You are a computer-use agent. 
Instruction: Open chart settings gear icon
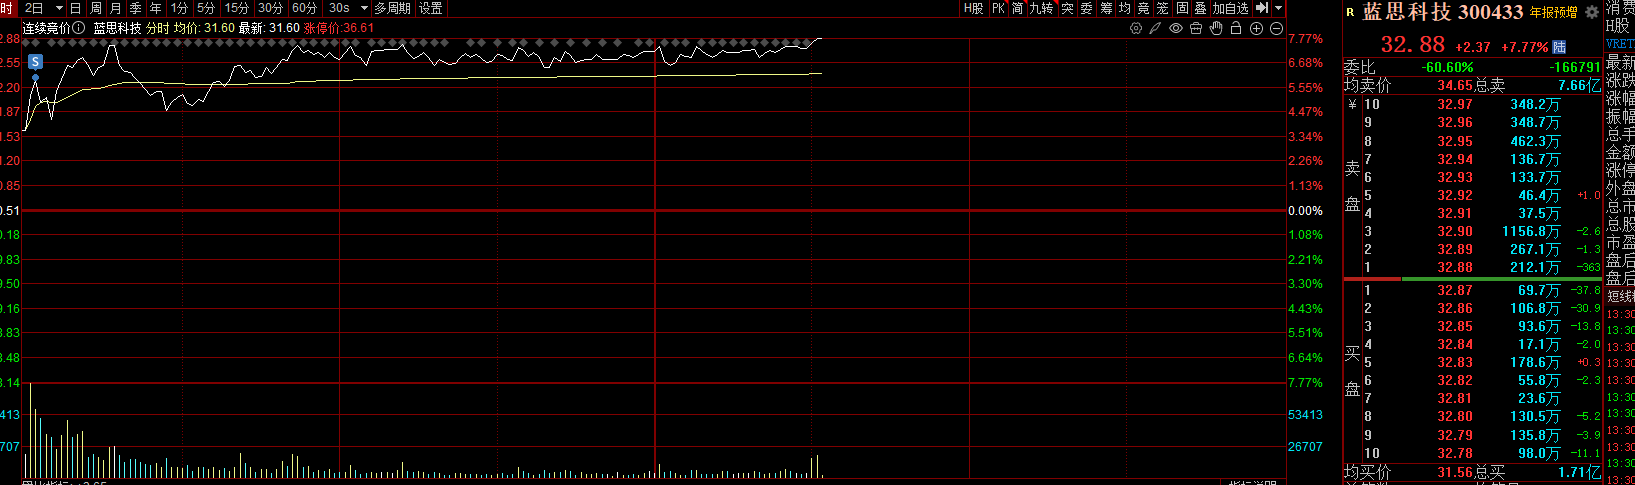tap(1135, 28)
